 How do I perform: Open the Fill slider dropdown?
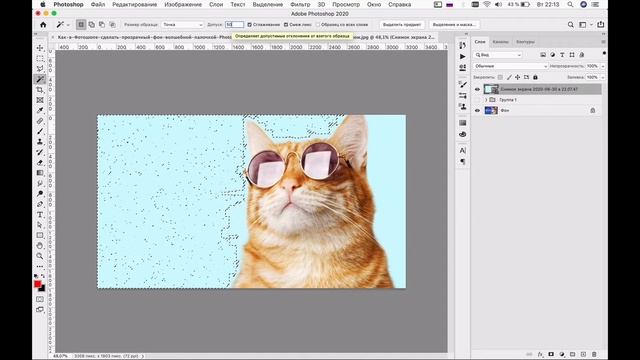[603, 77]
